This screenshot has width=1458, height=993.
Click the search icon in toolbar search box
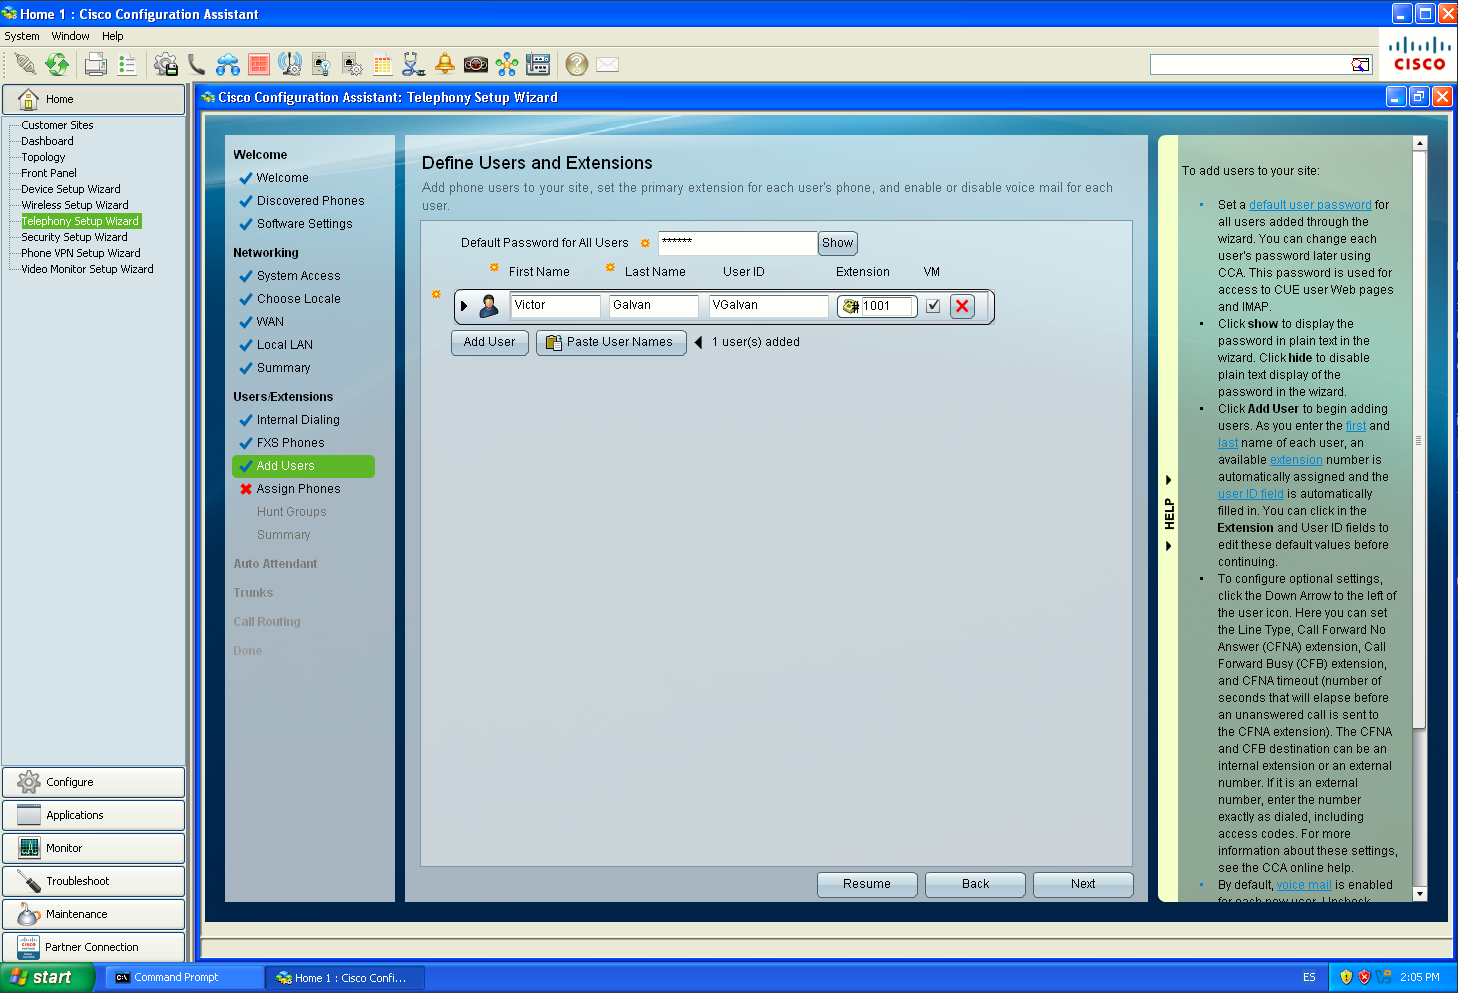[x=1360, y=65]
